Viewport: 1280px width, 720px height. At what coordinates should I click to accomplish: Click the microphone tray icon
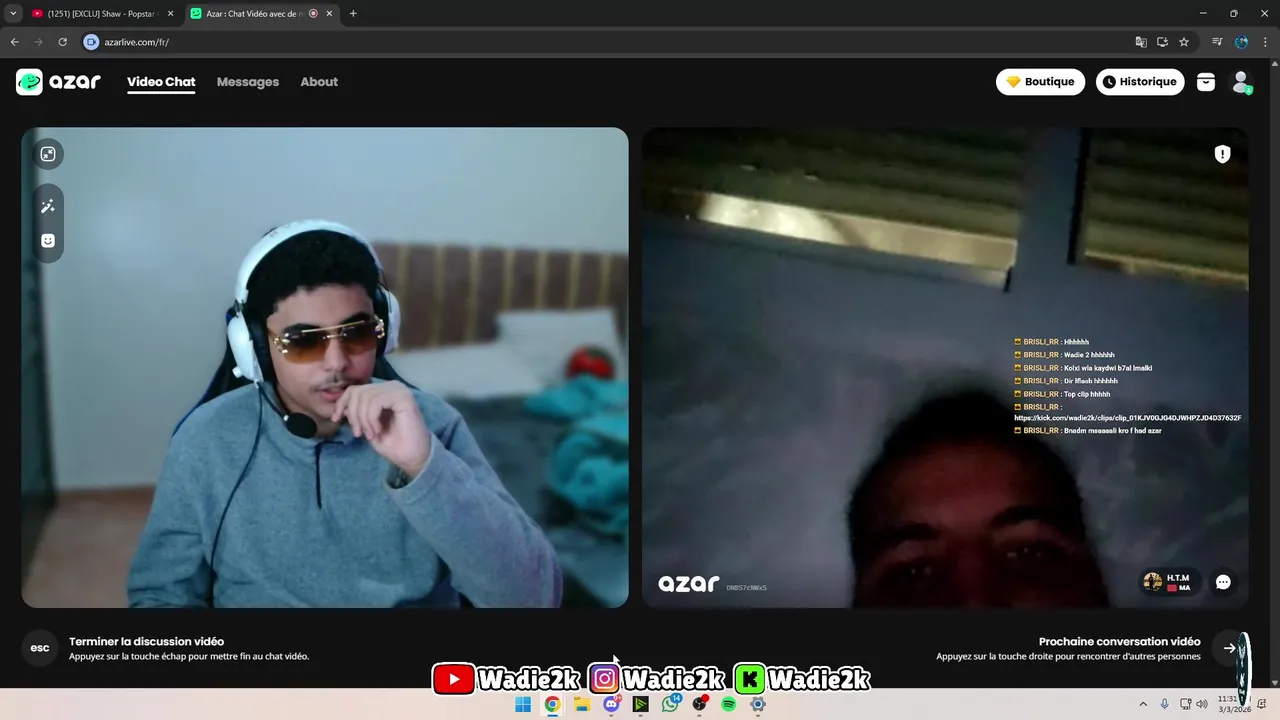[x=1165, y=704]
